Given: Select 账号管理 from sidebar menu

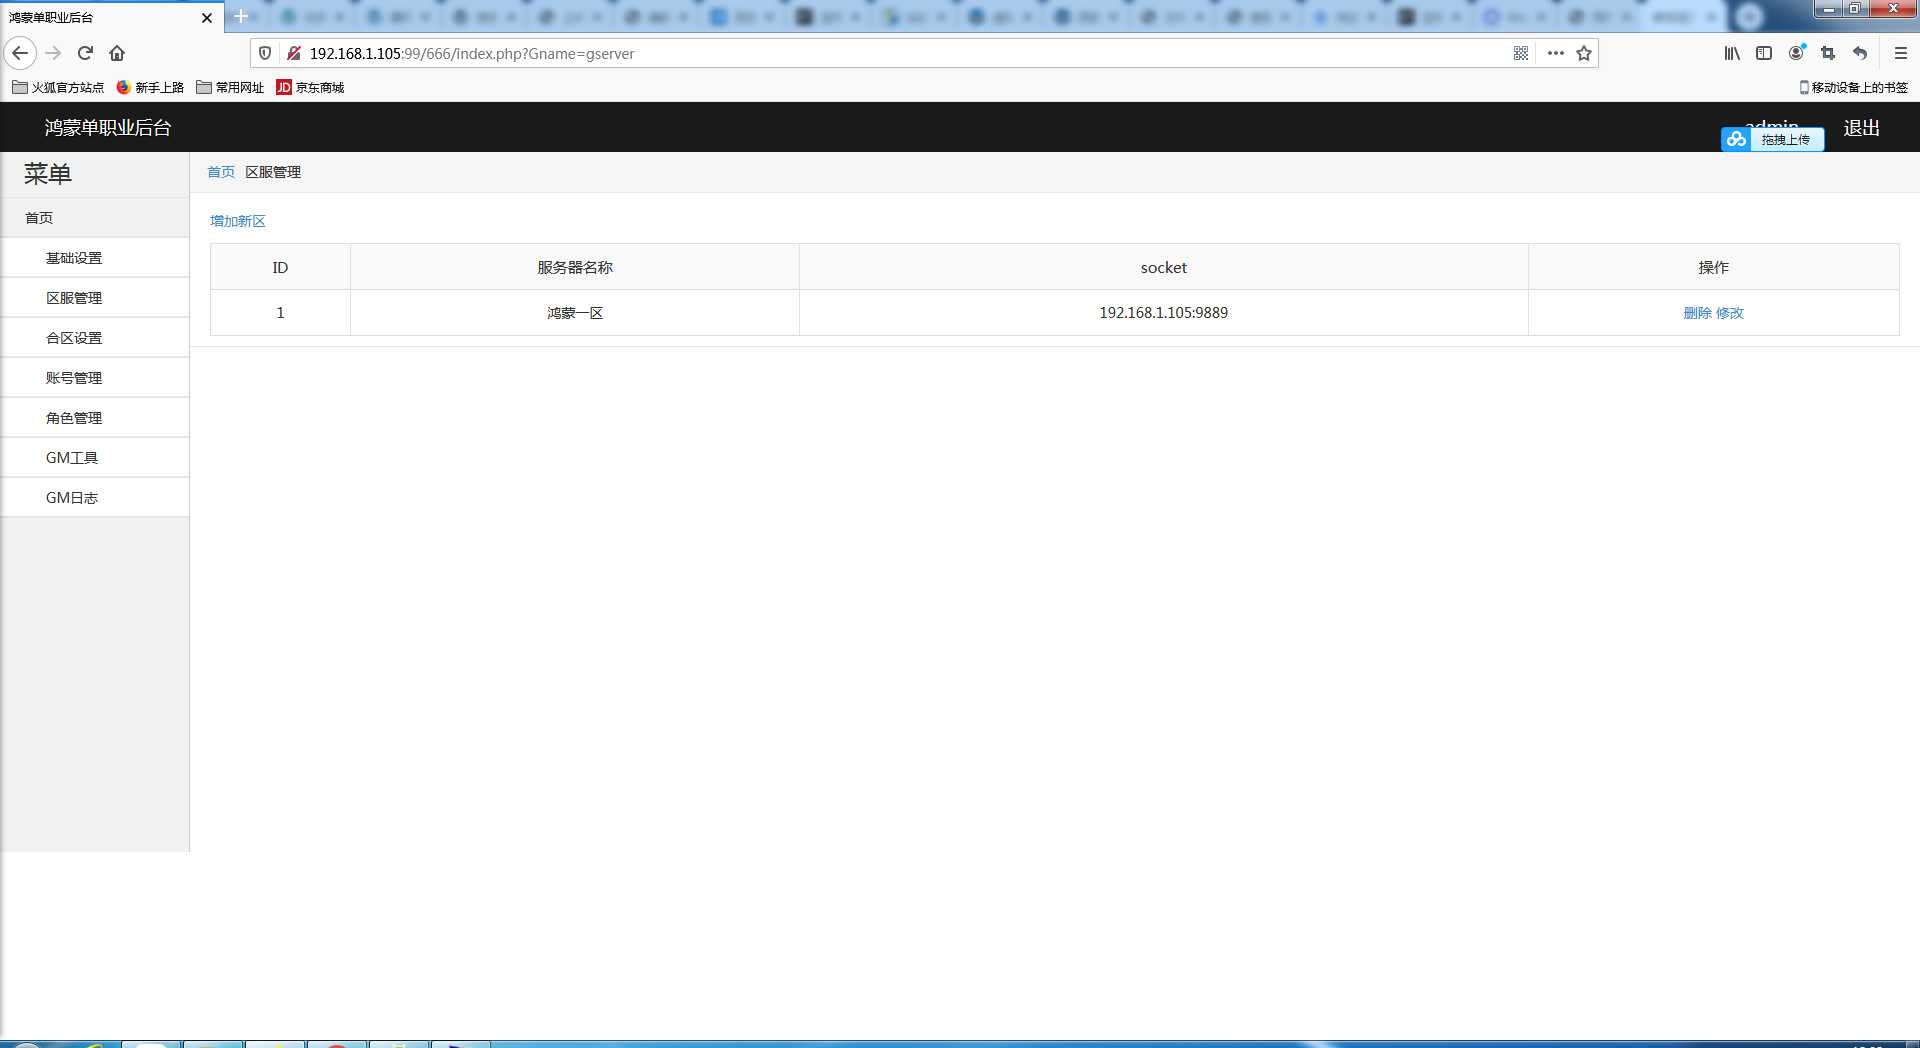Looking at the screenshot, I should (74, 378).
